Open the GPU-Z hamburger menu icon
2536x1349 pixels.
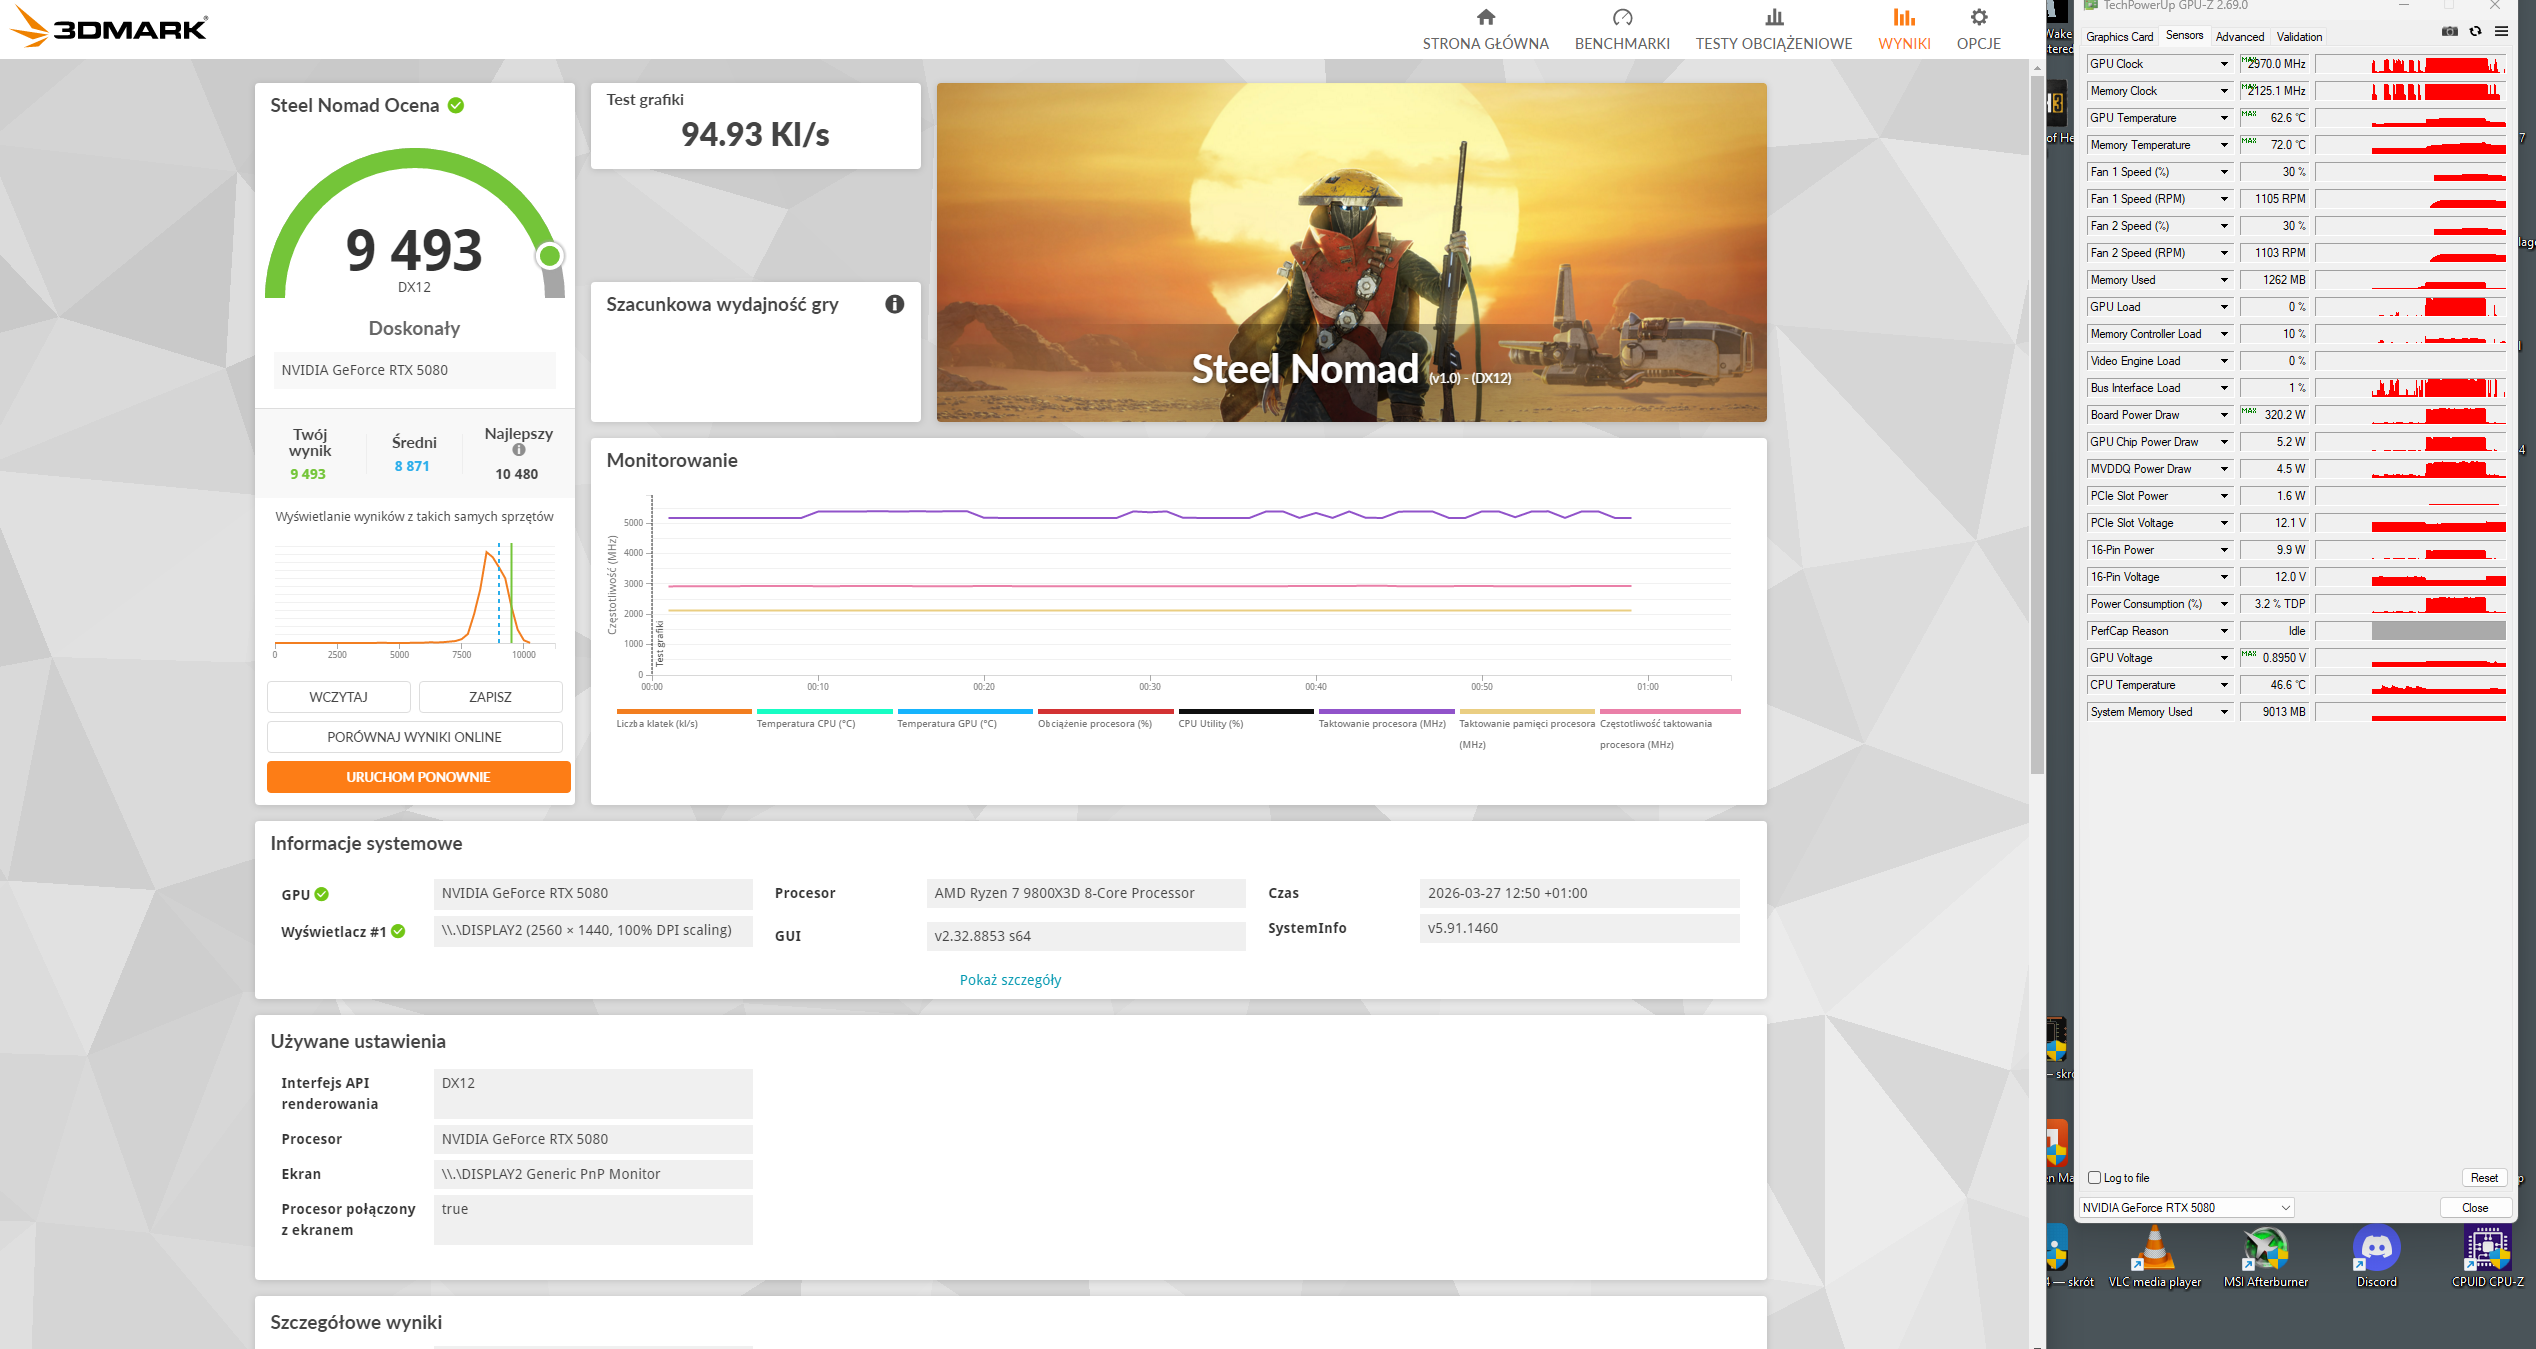click(x=2501, y=32)
